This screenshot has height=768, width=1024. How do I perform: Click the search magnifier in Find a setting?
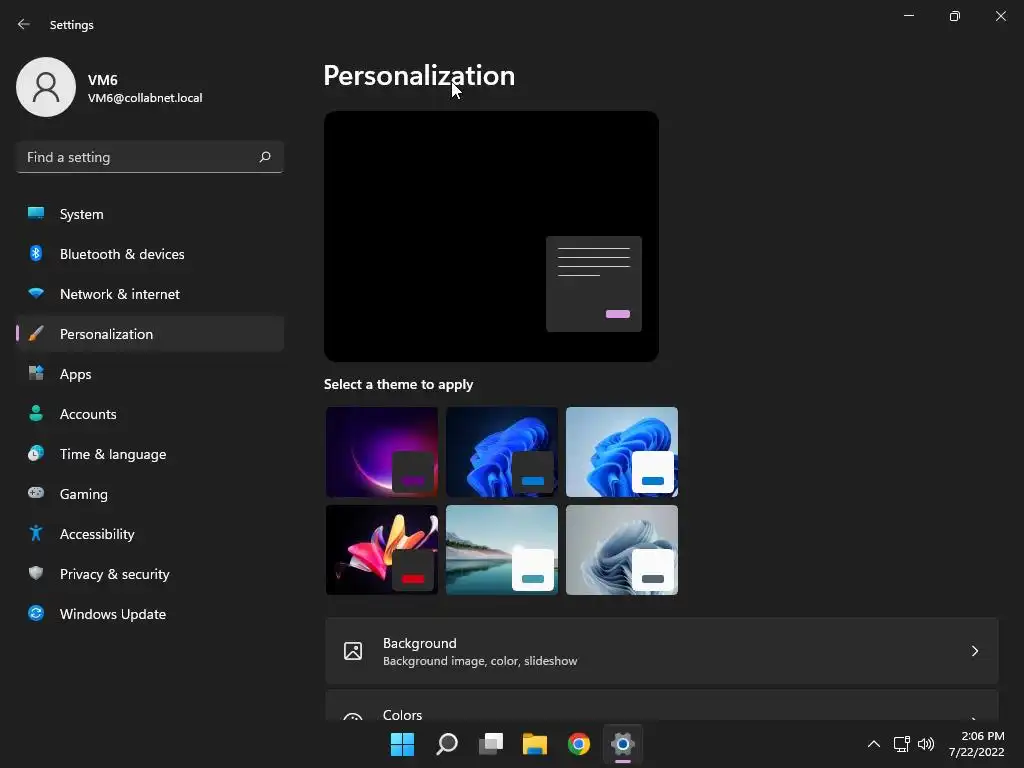pos(264,157)
